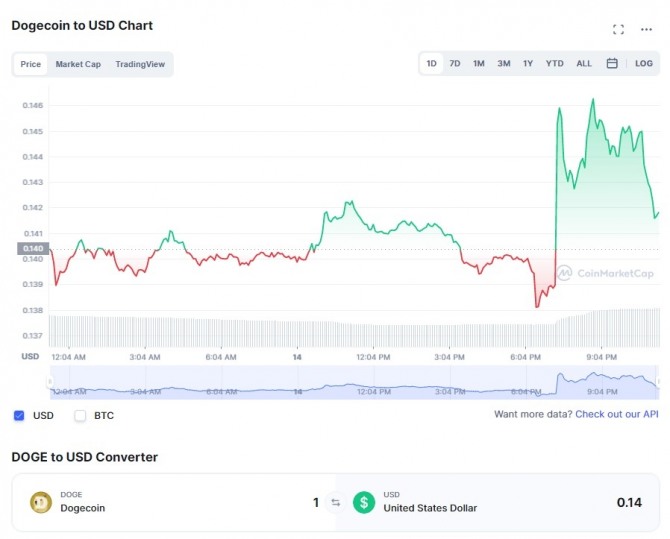Click right handle of range navigator
Viewport: 670px width, 539px height.
pos(658,381)
